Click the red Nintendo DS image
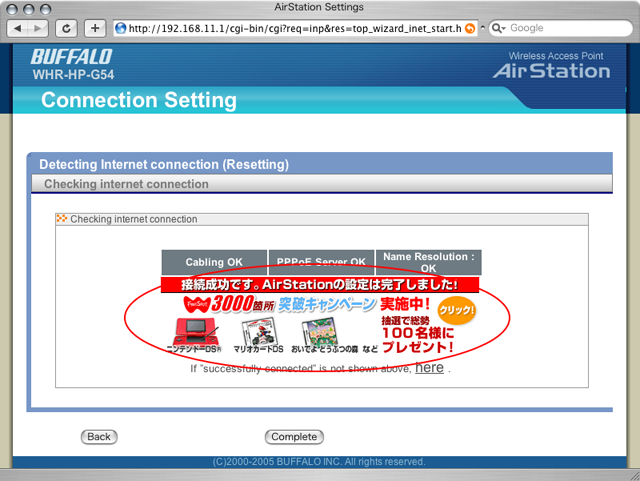Screen dimensions: 640x481 196,332
